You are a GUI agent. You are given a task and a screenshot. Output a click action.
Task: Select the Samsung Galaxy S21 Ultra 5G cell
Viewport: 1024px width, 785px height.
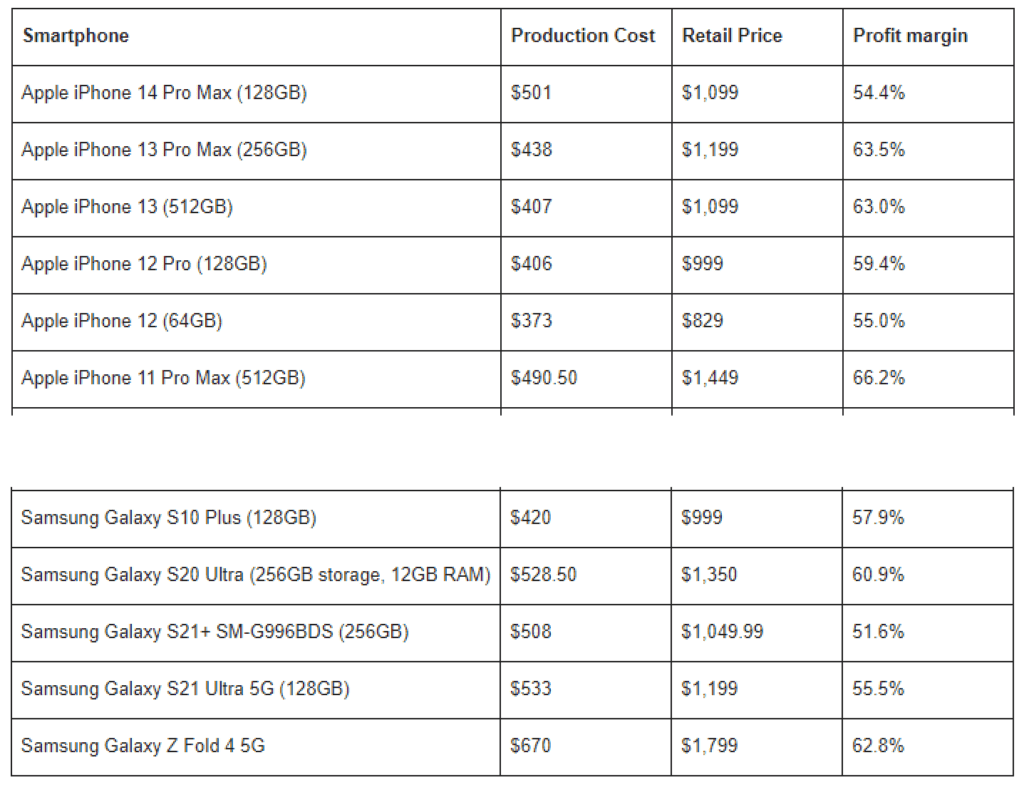click(x=185, y=689)
